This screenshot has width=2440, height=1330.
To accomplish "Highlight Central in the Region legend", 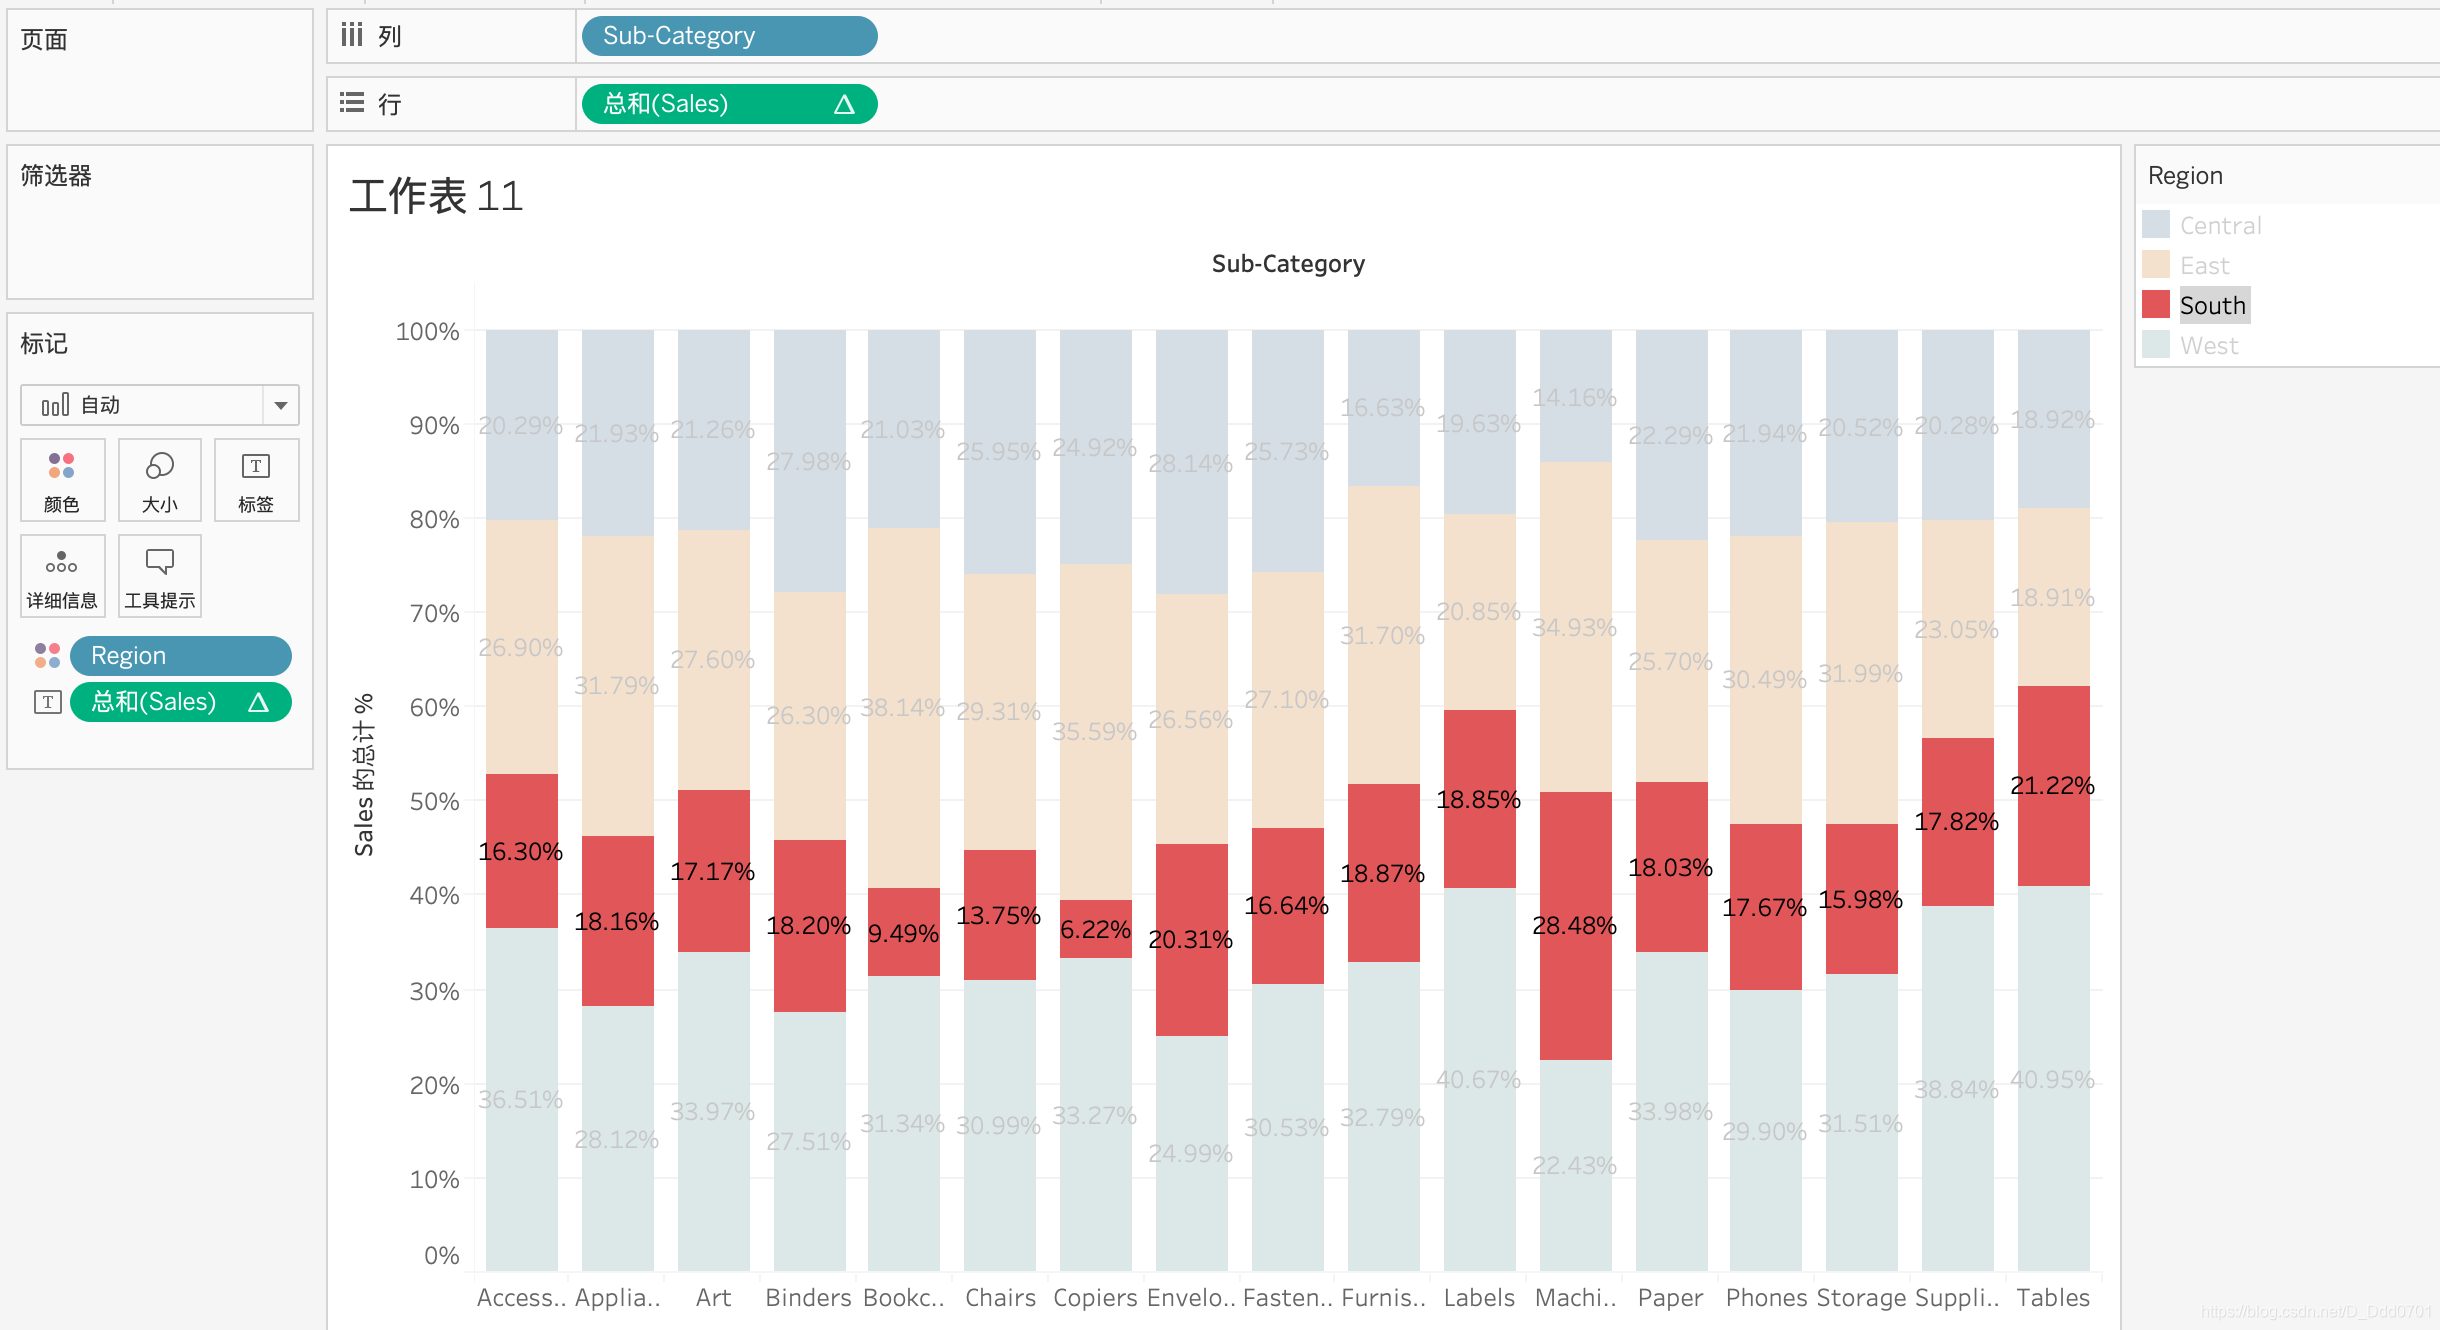I will click(2220, 225).
